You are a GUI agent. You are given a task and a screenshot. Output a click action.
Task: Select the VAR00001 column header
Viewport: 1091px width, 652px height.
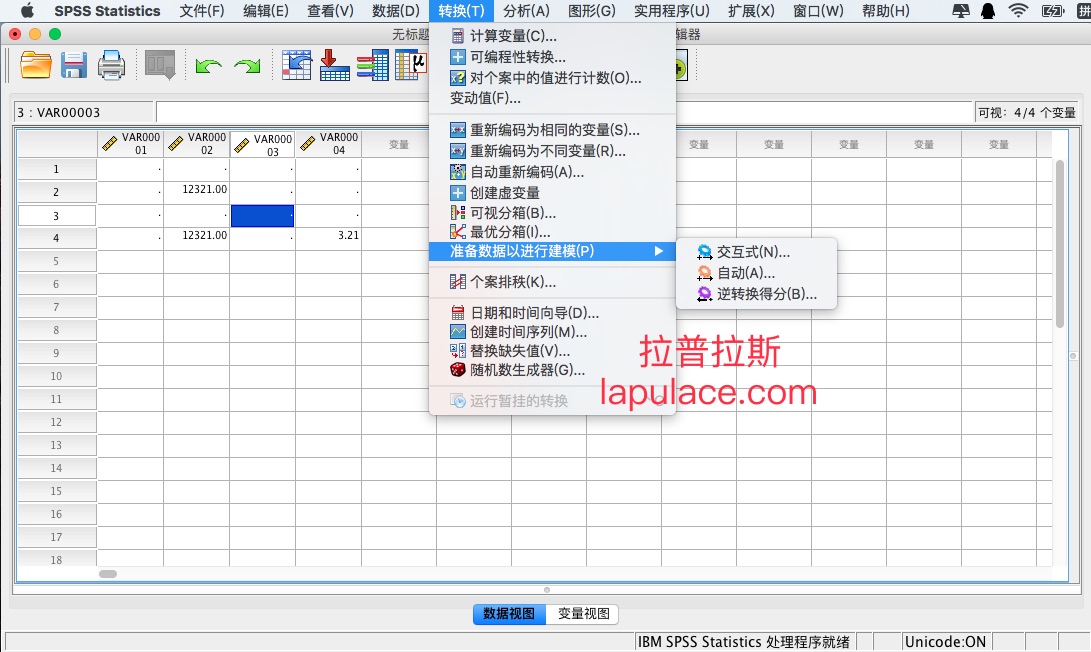tap(131, 144)
